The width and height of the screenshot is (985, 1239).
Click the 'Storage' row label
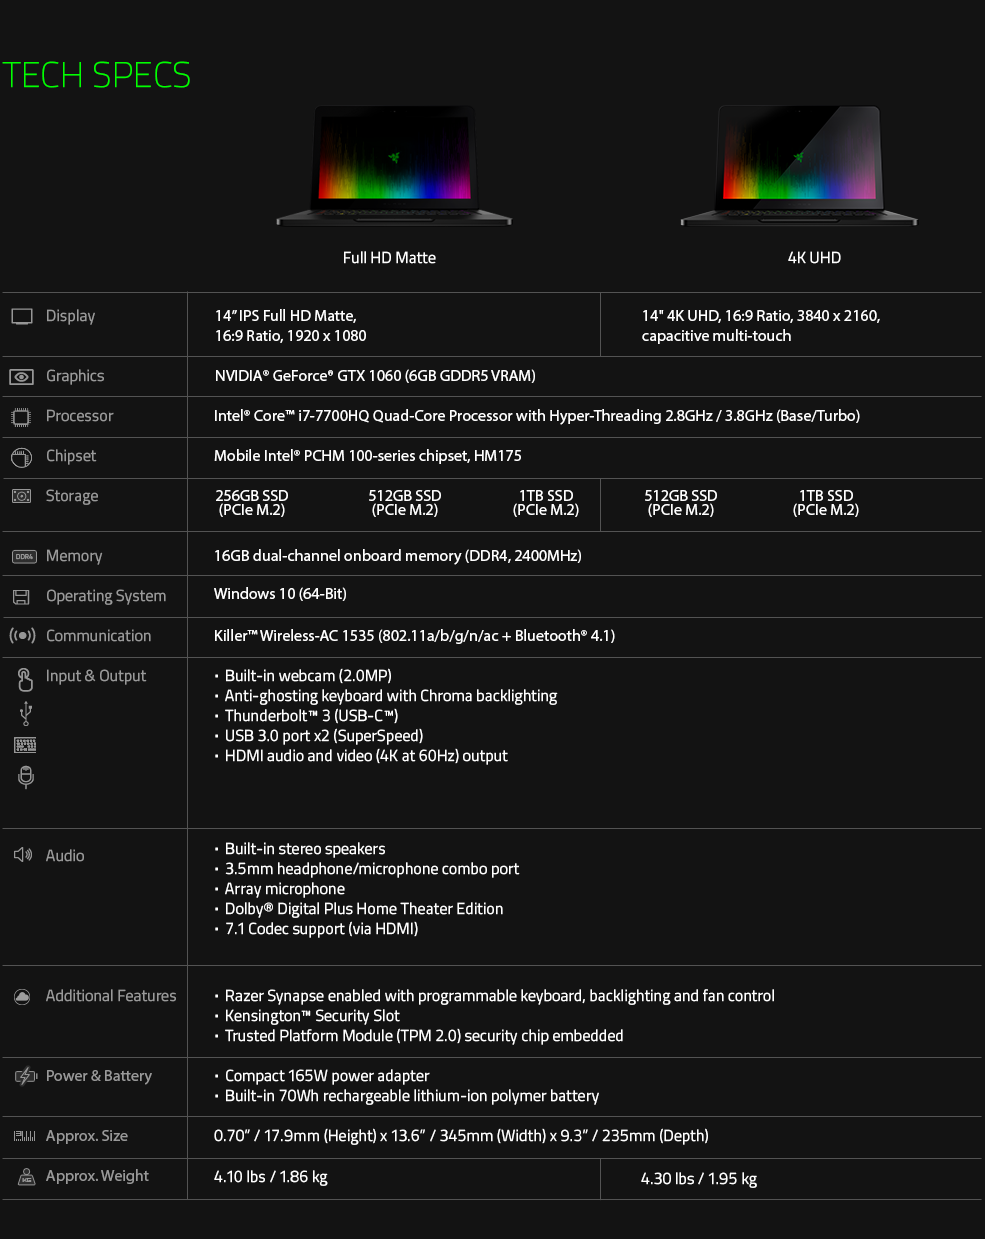coord(72,496)
